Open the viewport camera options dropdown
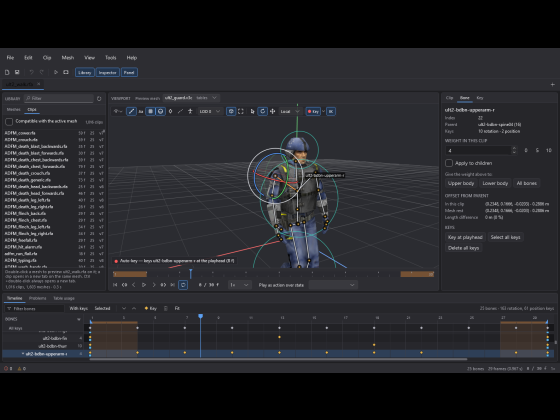 click(x=118, y=111)
